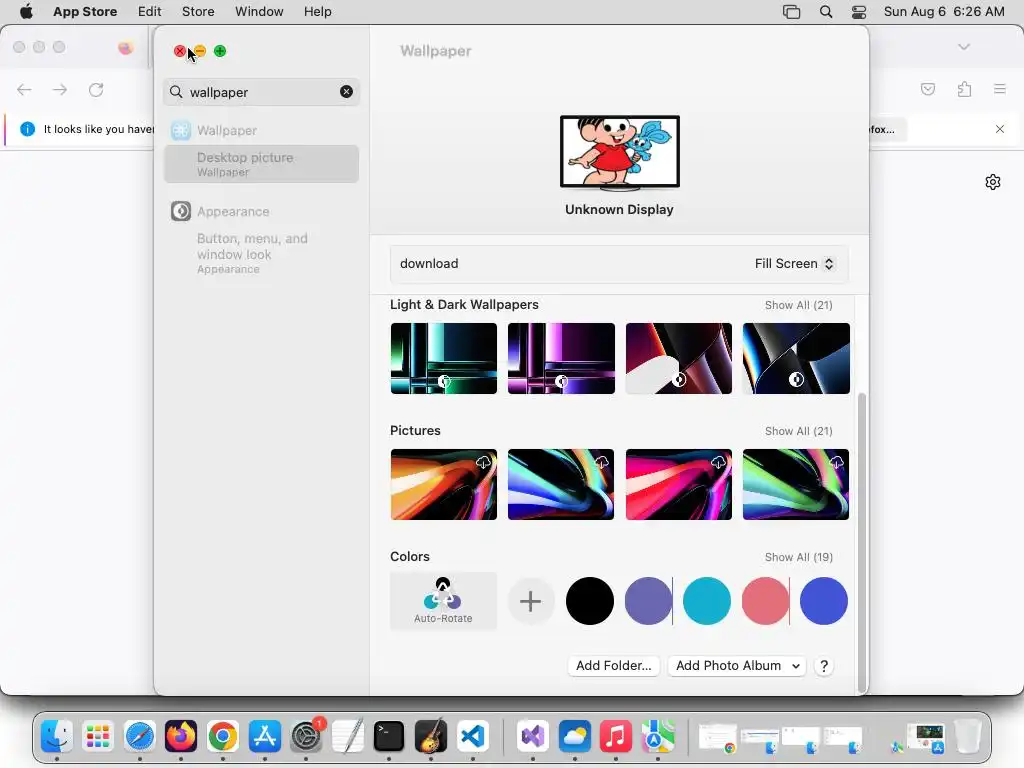Download the pink-red swirl picture via cloud icon
This screenshot has height=768, width=1024.
(718, 462)
